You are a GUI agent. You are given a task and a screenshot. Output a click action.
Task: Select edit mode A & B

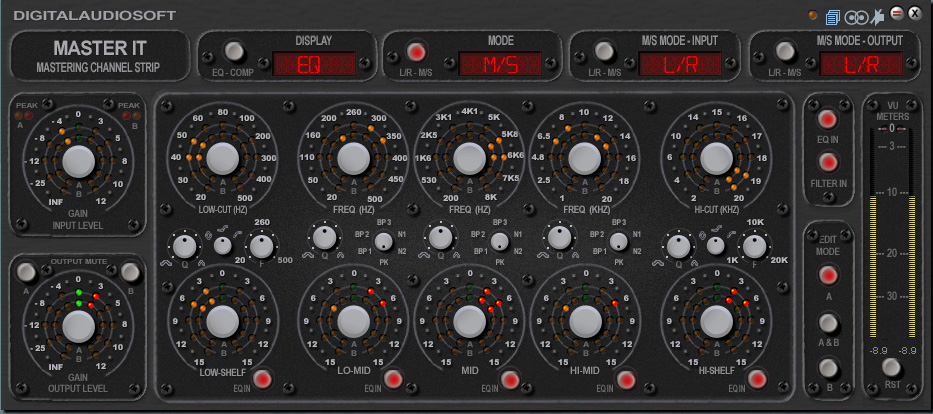pos(828,323)
